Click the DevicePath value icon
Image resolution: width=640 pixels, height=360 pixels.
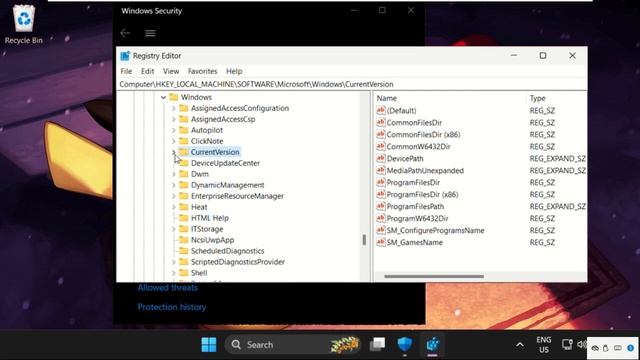click(x=380, y=158)
